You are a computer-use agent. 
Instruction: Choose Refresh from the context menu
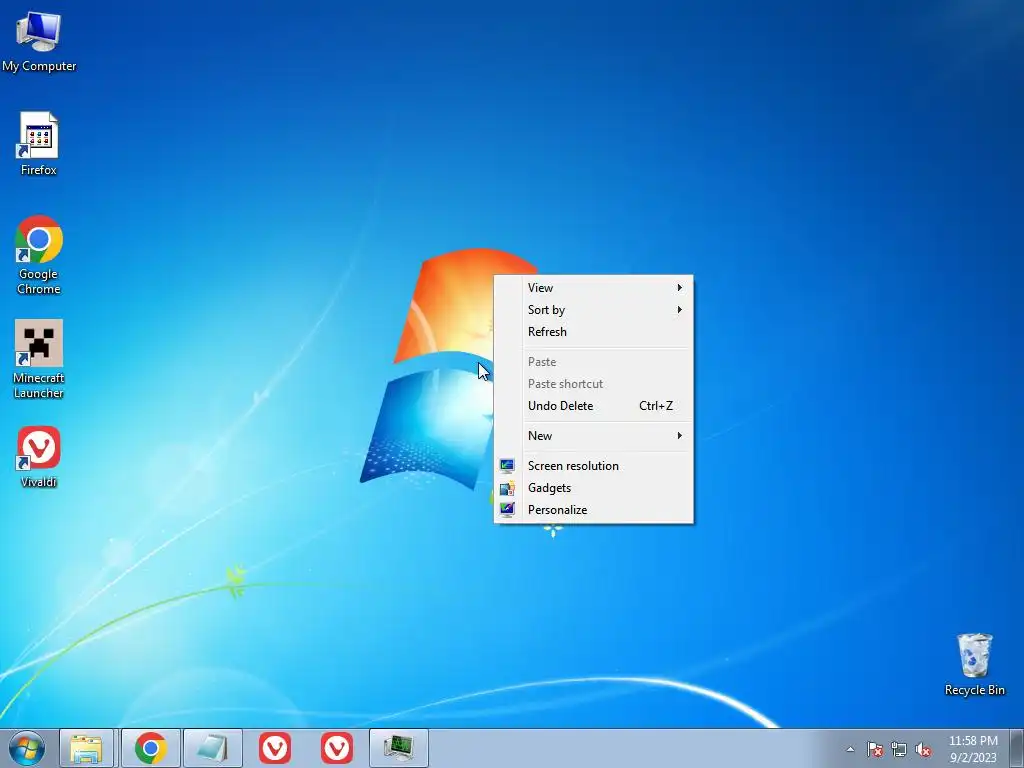[x=594, y=332]
